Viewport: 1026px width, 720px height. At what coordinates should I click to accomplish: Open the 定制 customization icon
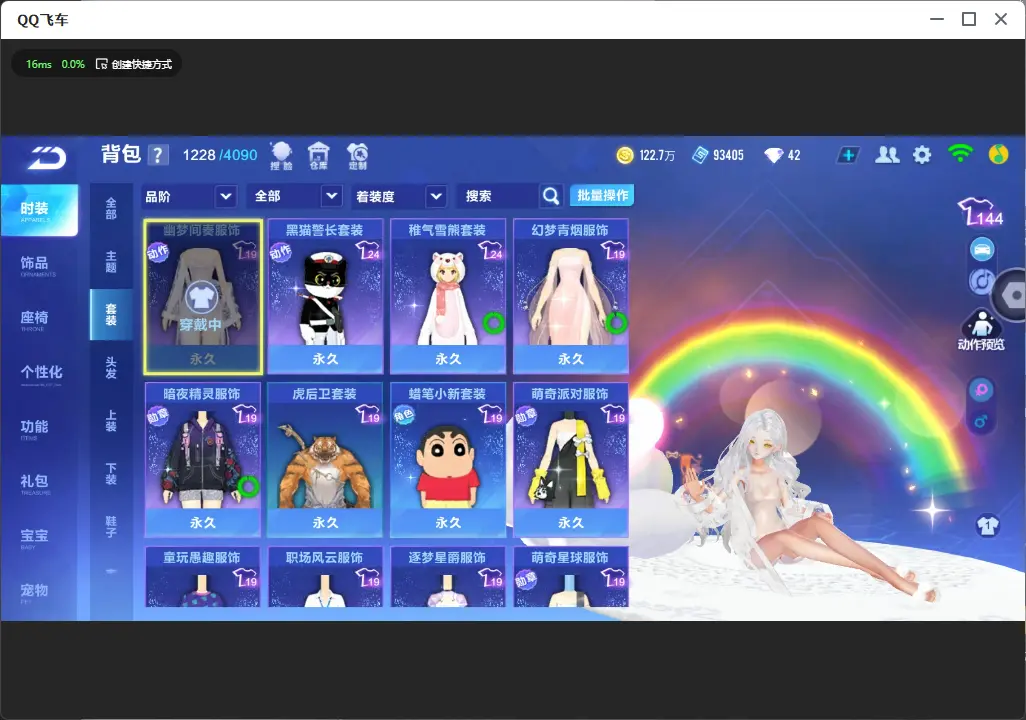[357, 156]
